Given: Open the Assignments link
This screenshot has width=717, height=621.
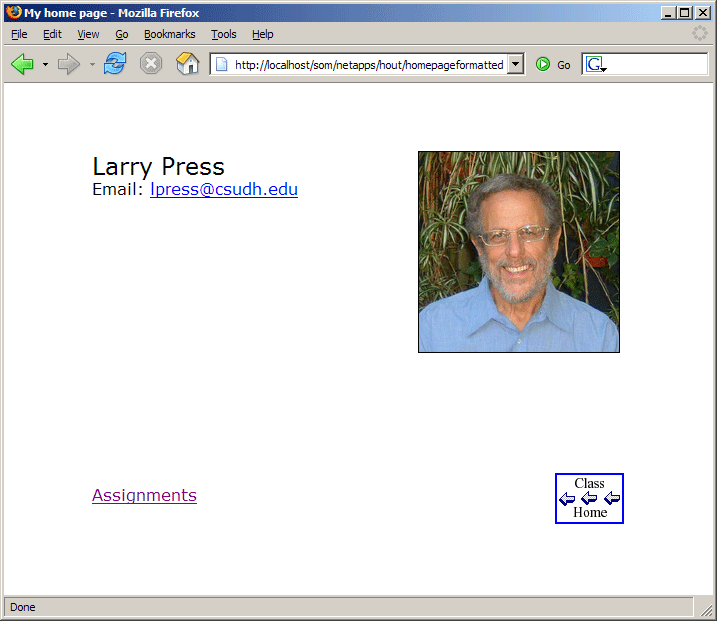Looking at the screenshot, I should click(x=144, y=495).
